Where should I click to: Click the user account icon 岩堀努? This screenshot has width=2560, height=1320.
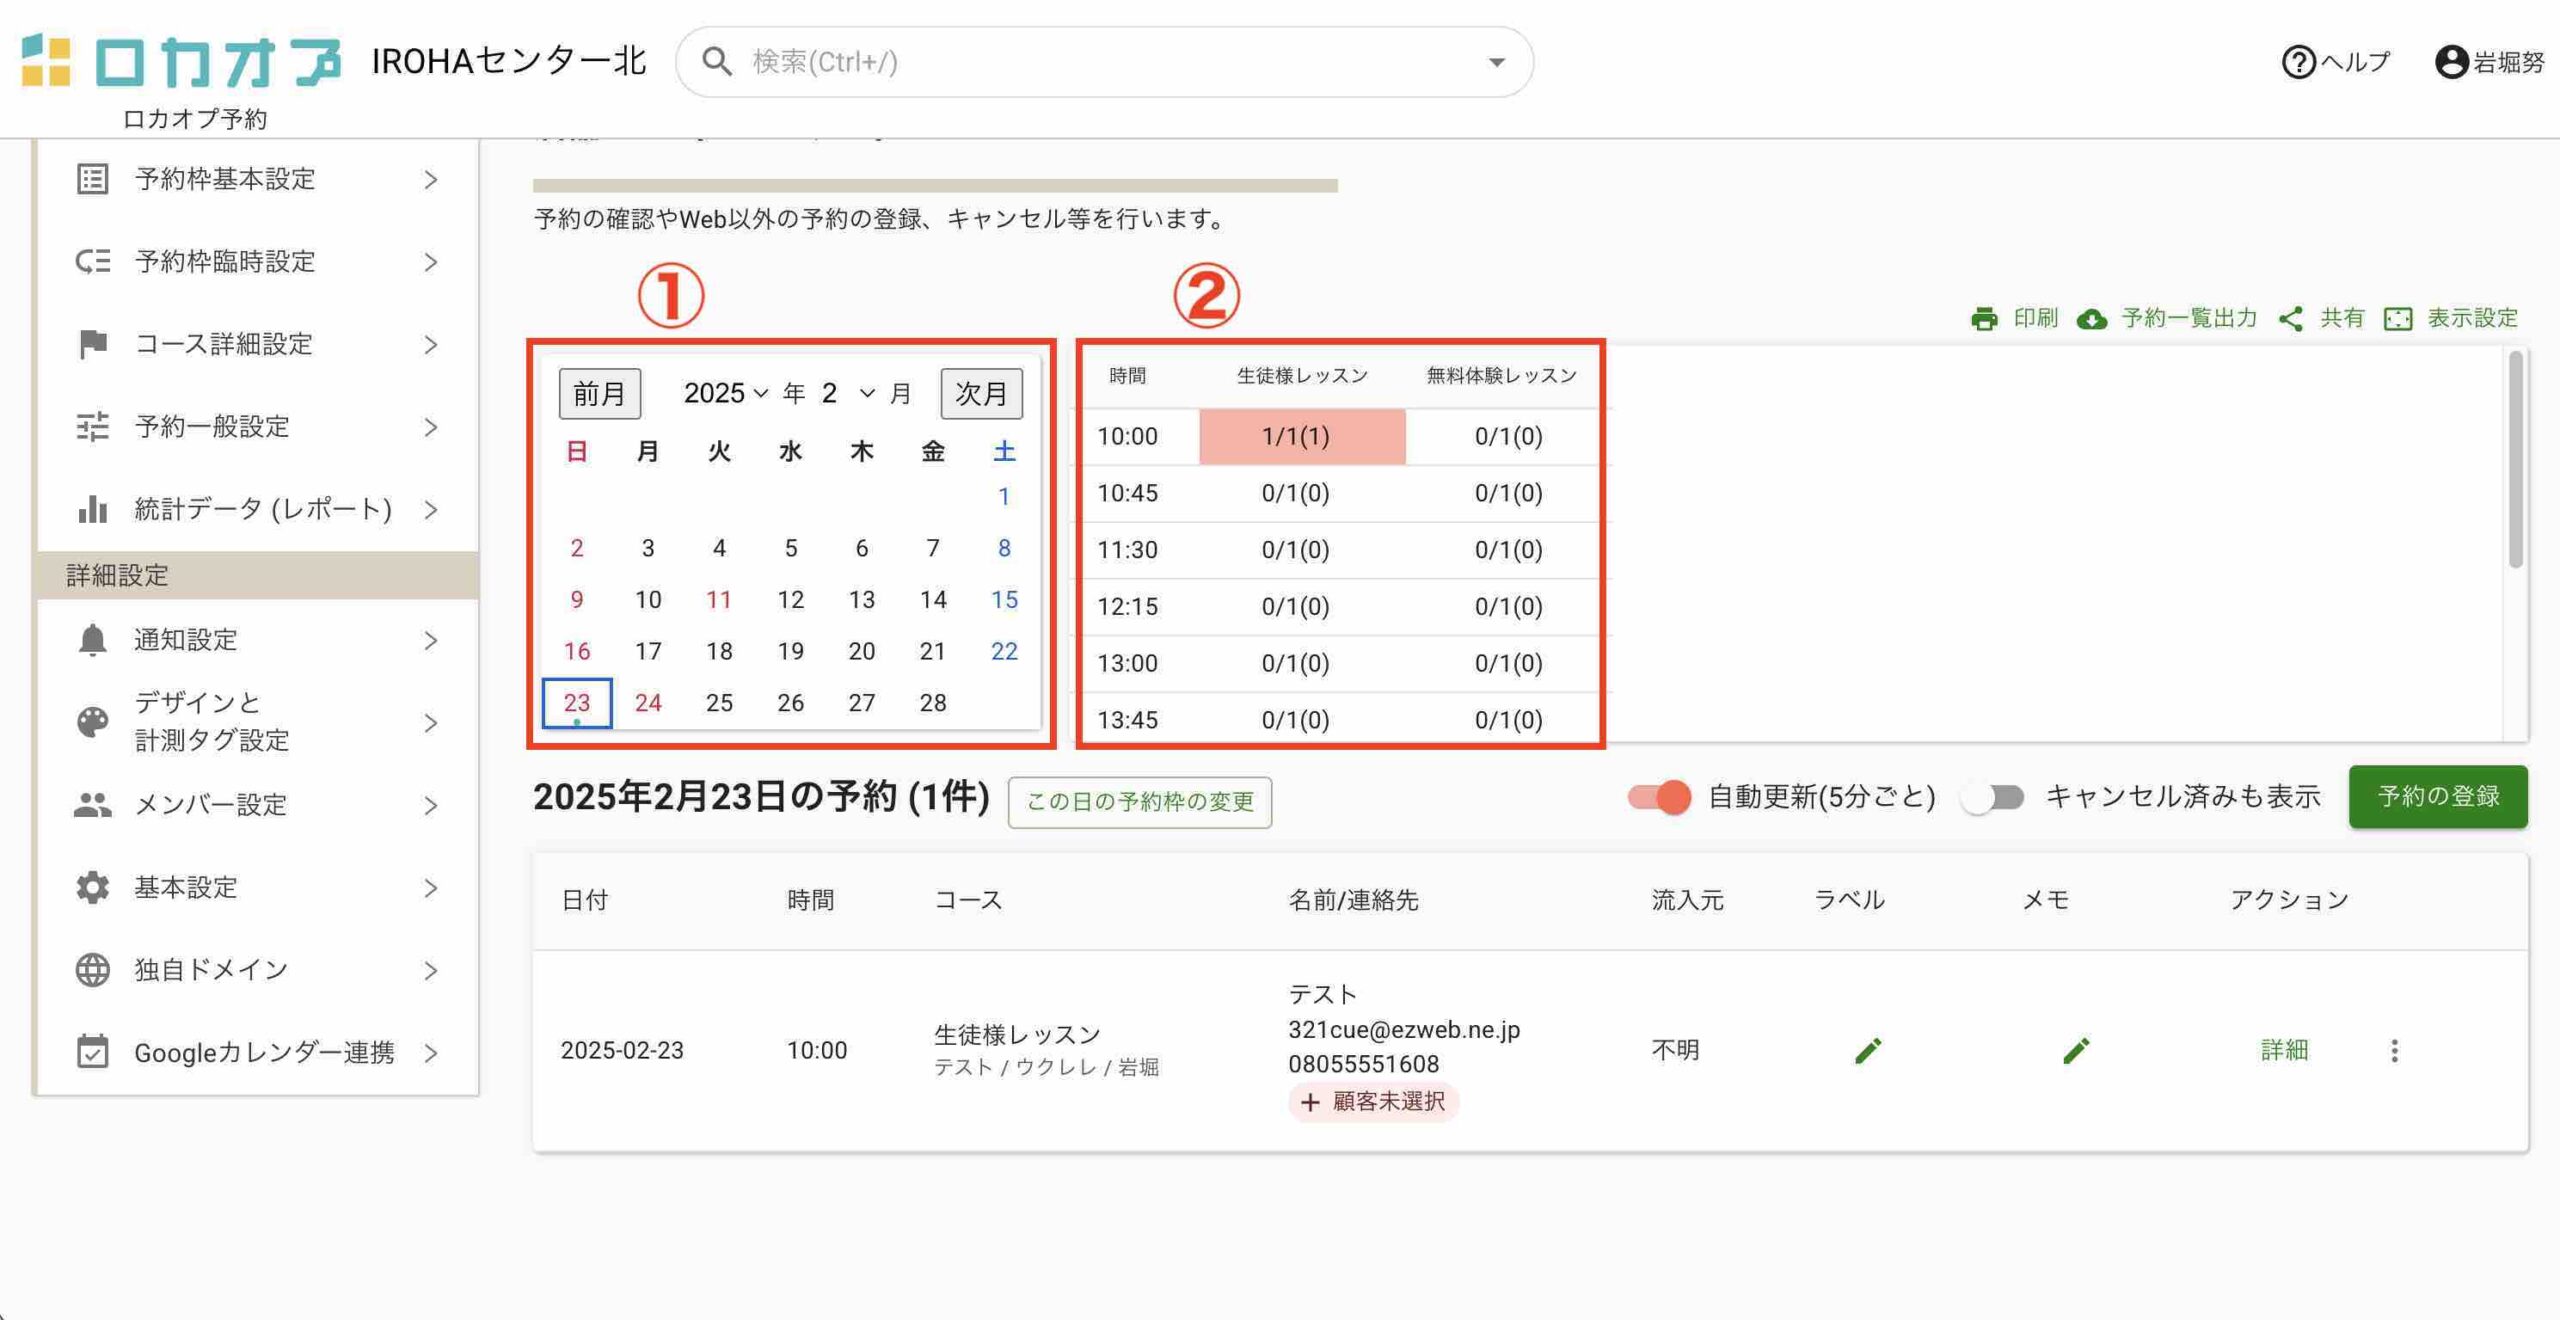[2451, 62]
